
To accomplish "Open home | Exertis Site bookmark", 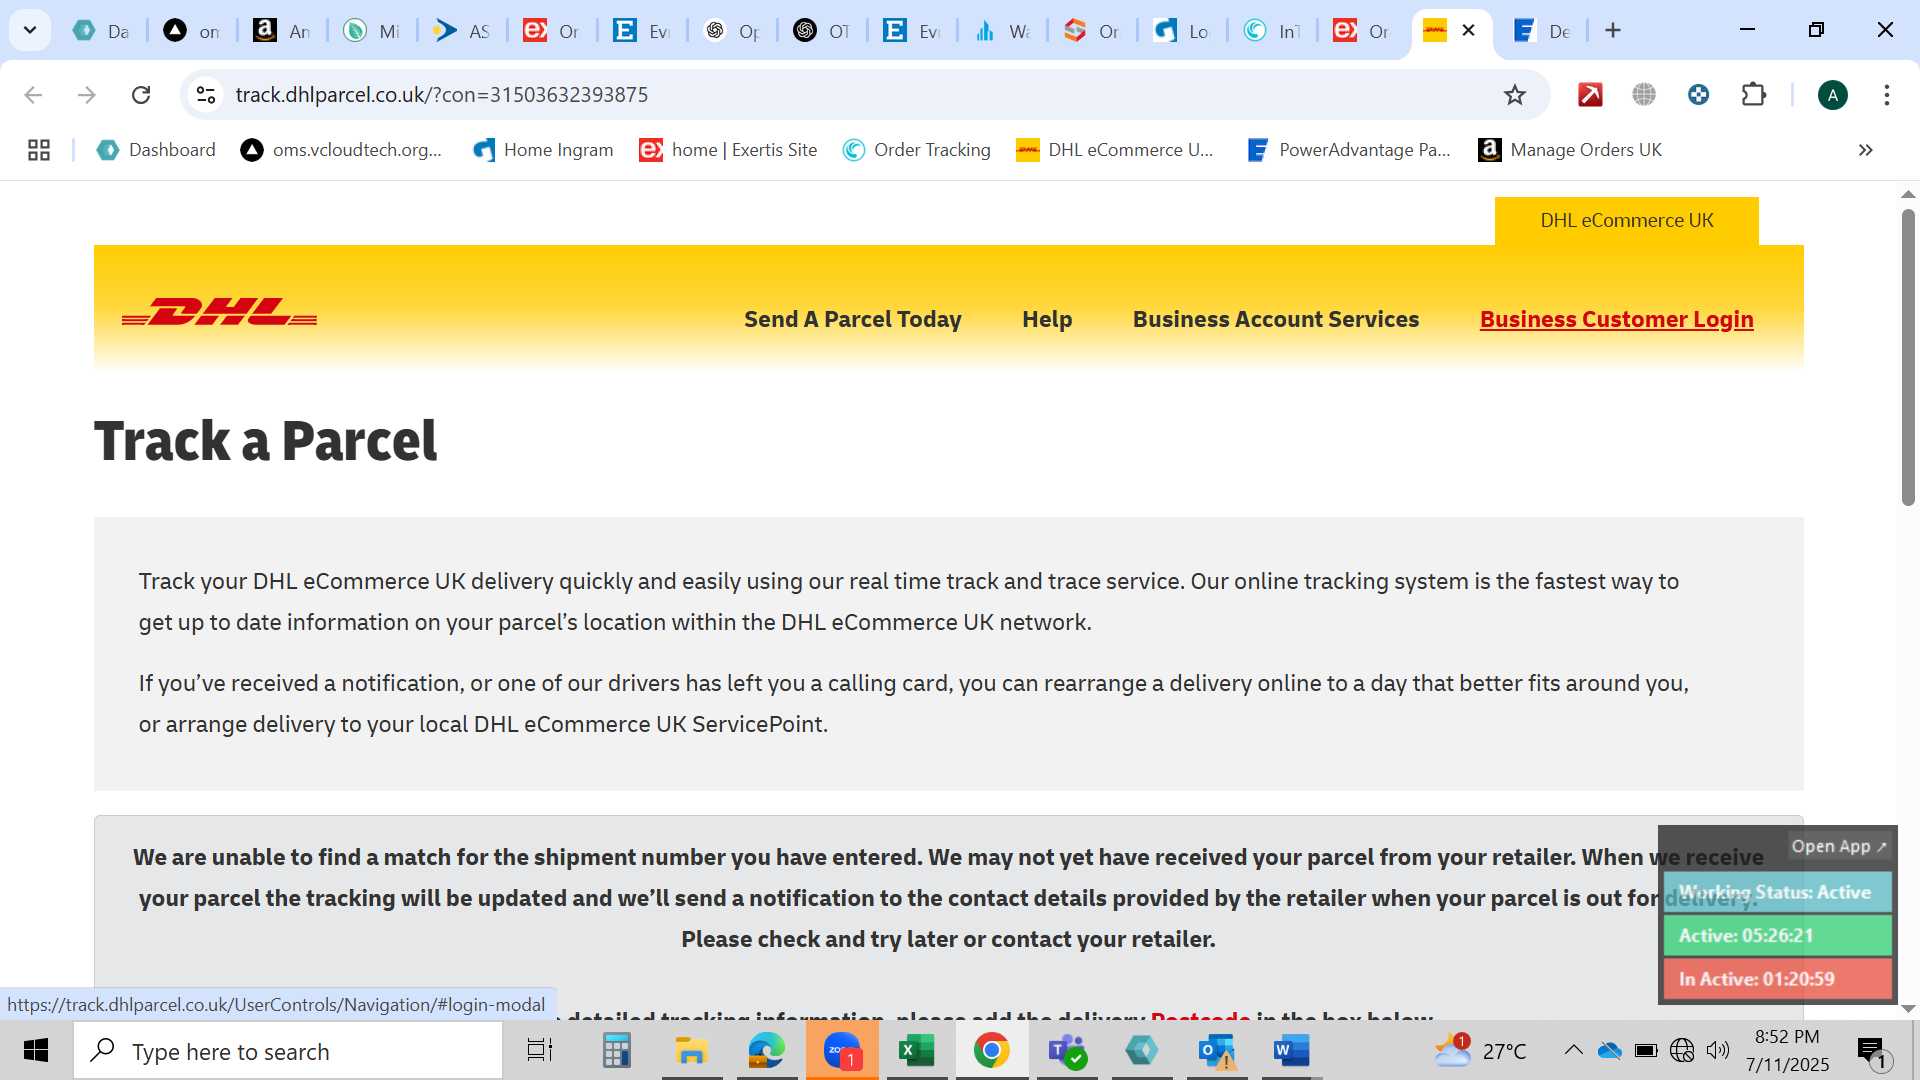I will 729,150.
